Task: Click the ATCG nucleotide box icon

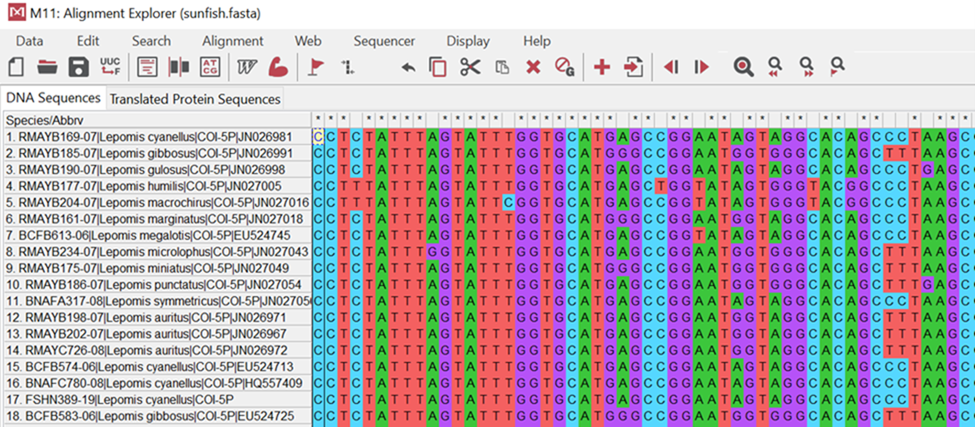Action: (x=210, y=67)
